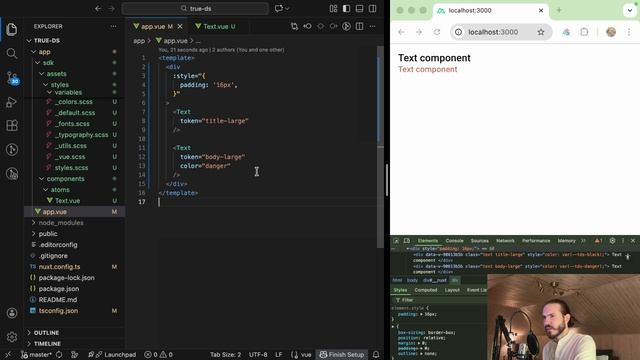The width and height of the screenshot is (640, 360).
Task: Click errors and warnings count in status bar
Action: coord(158,355)
